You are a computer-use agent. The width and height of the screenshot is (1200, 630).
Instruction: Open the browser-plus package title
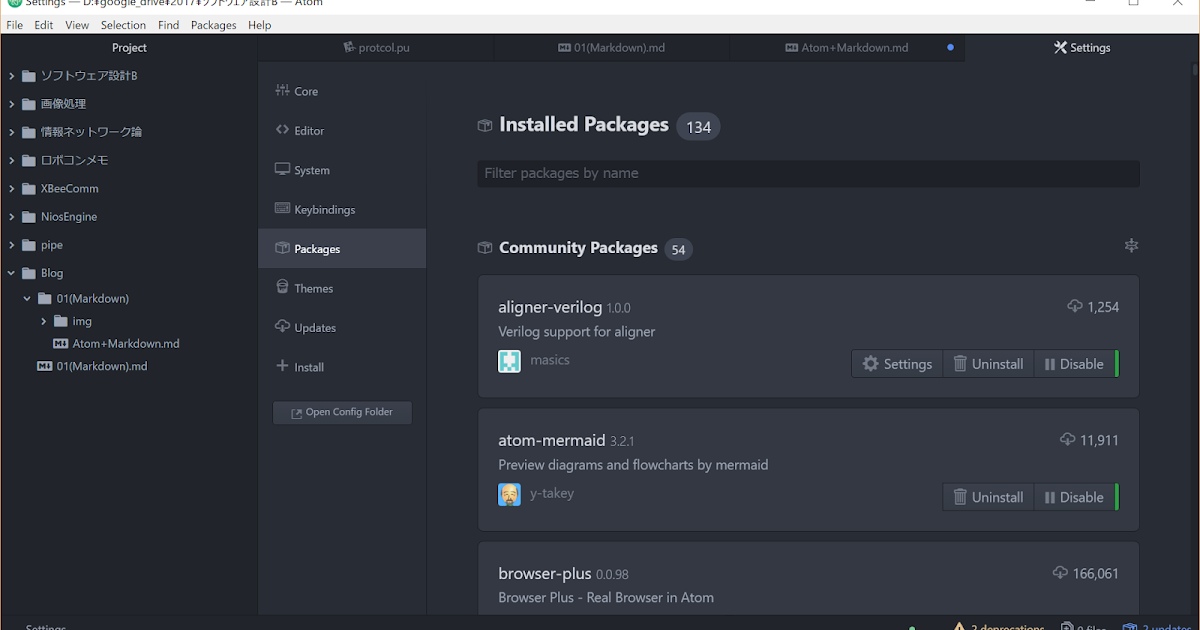click(545, 573)
